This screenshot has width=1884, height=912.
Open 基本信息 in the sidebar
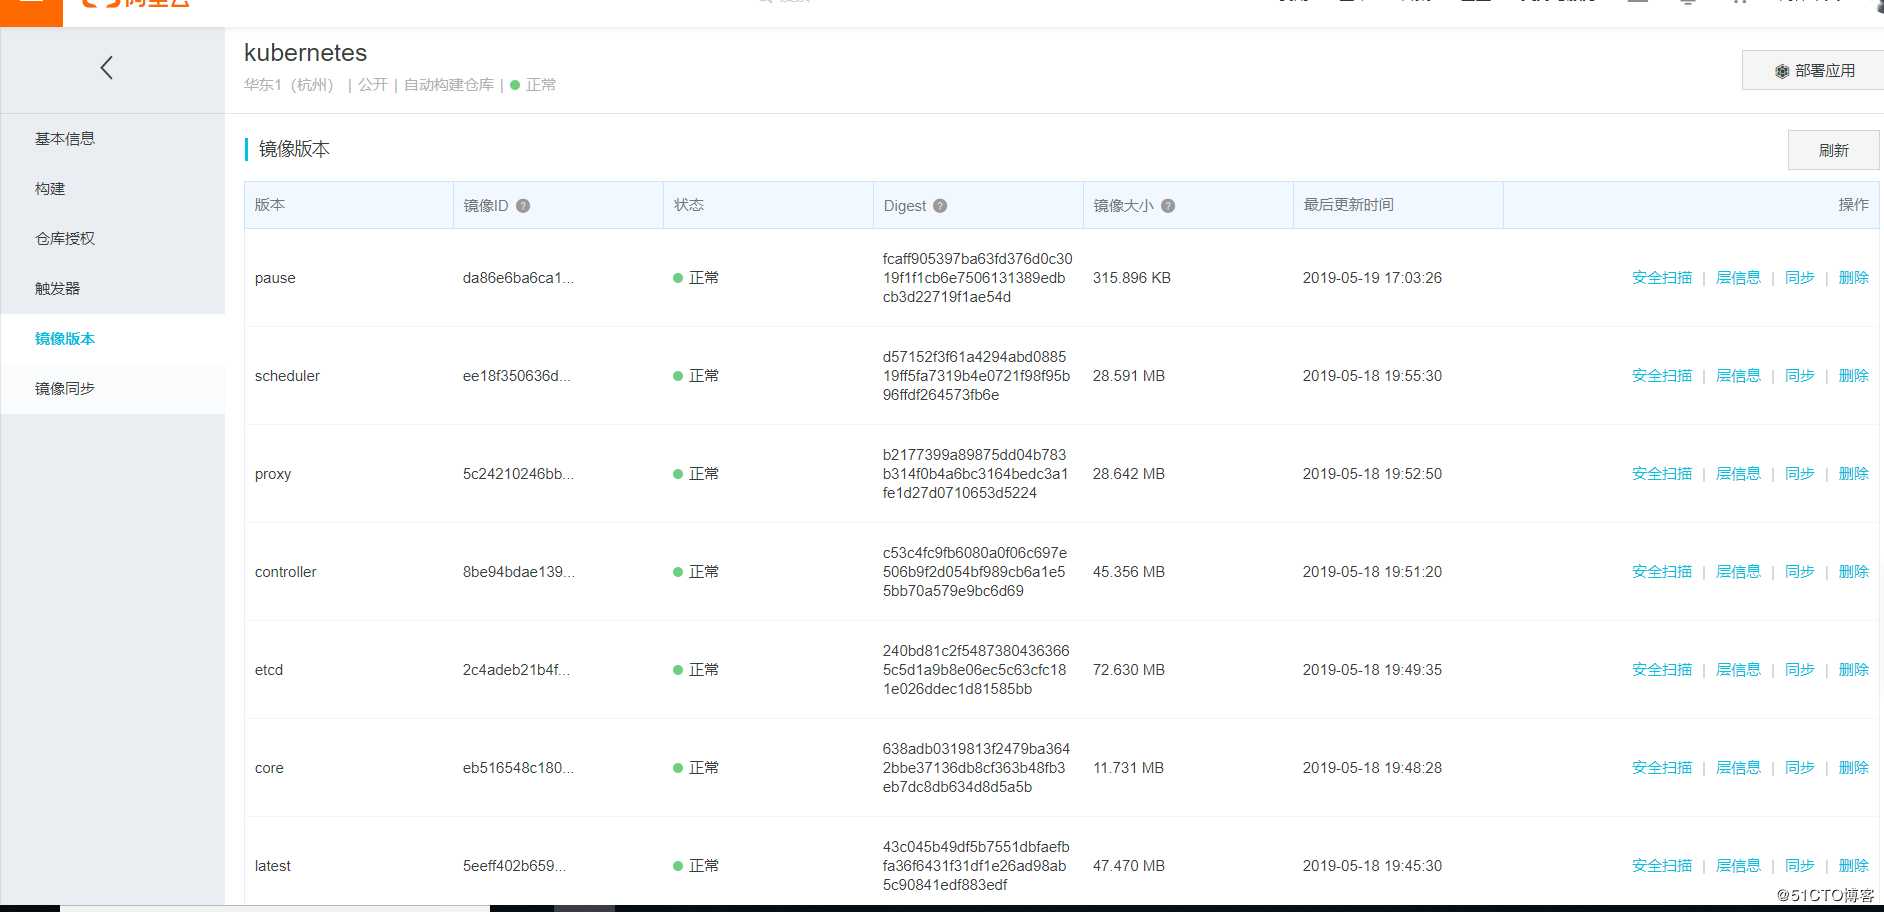[65, 139]
